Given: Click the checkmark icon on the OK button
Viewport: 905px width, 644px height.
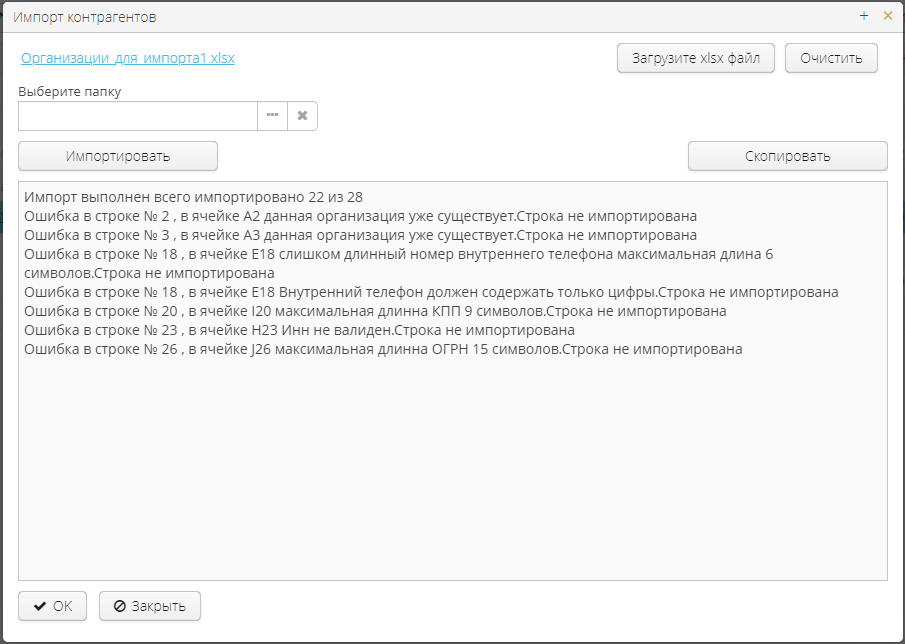Looking at the screenshot, I should (x=39, y=606).
